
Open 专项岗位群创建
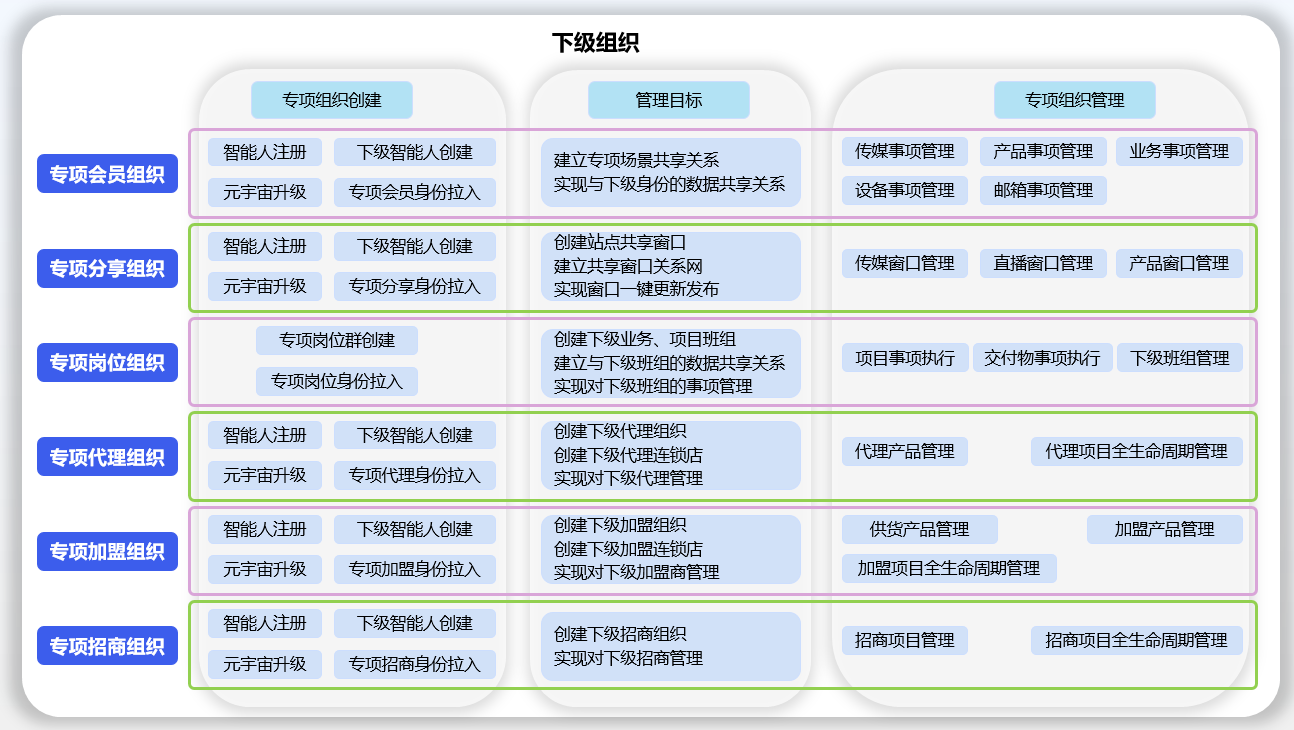point(337,340)
